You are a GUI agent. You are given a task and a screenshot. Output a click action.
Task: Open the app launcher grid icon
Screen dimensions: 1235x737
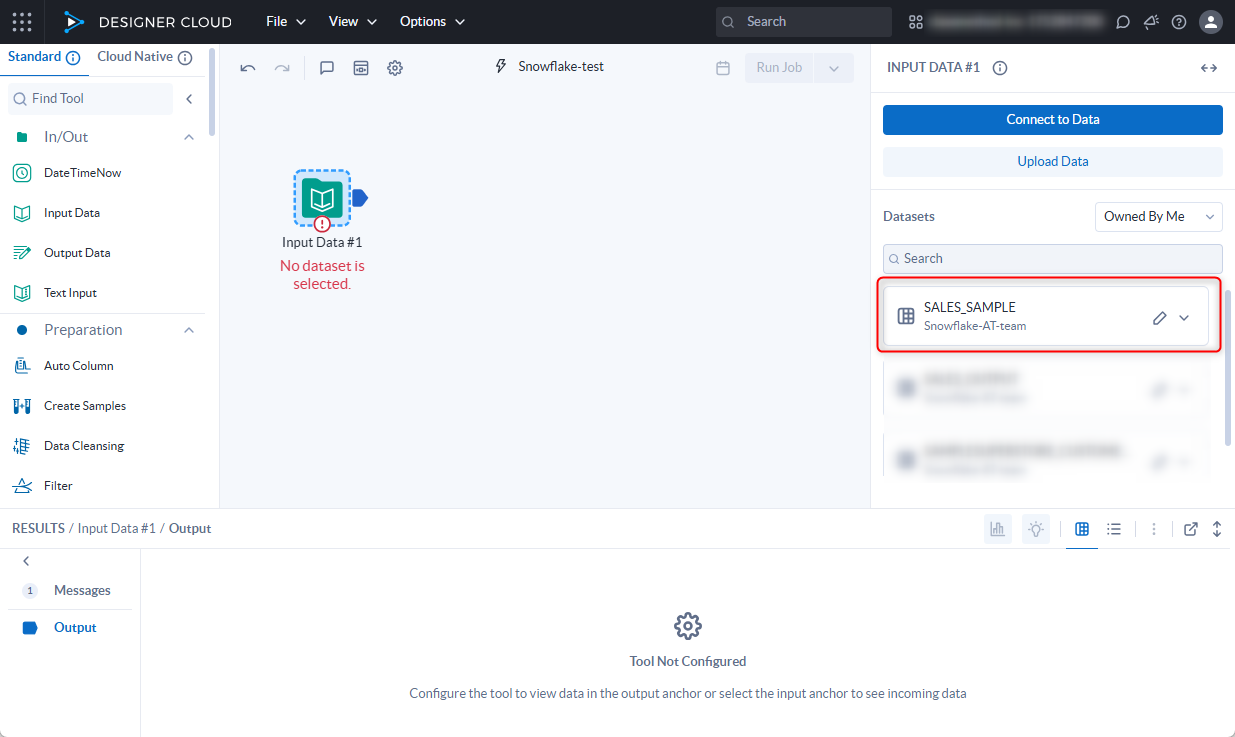pyautogui.click(x=22, y=21)
